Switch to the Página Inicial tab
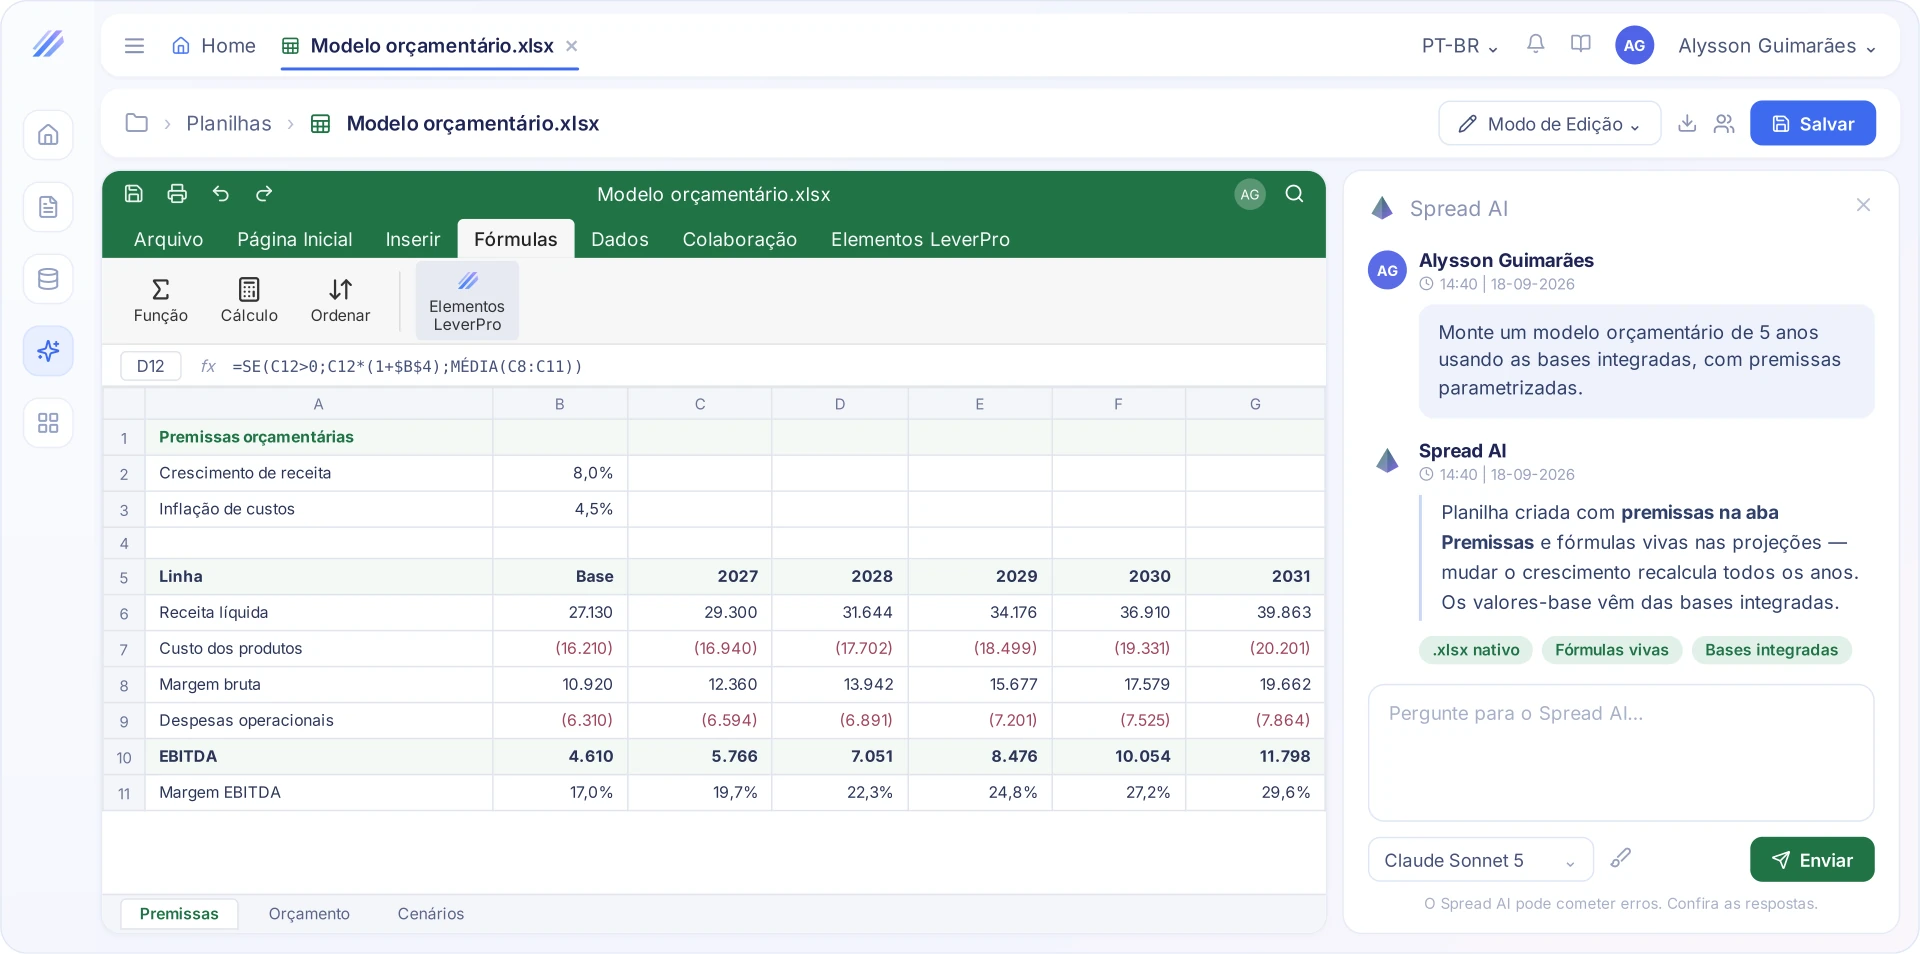 (x=295, y=239)
